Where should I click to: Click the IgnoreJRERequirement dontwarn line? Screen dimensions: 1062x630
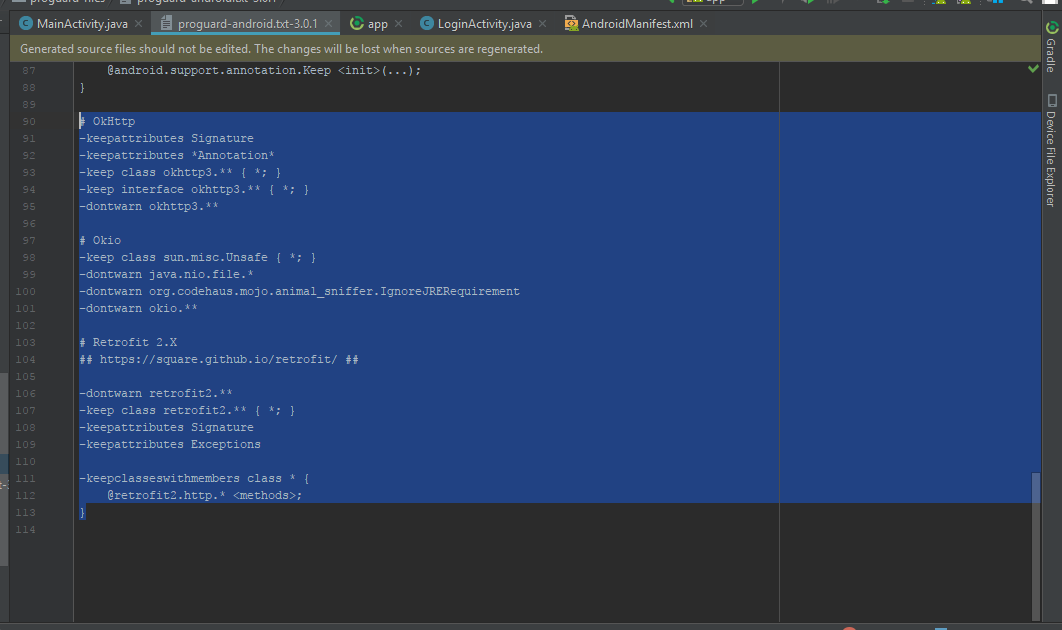299,291
